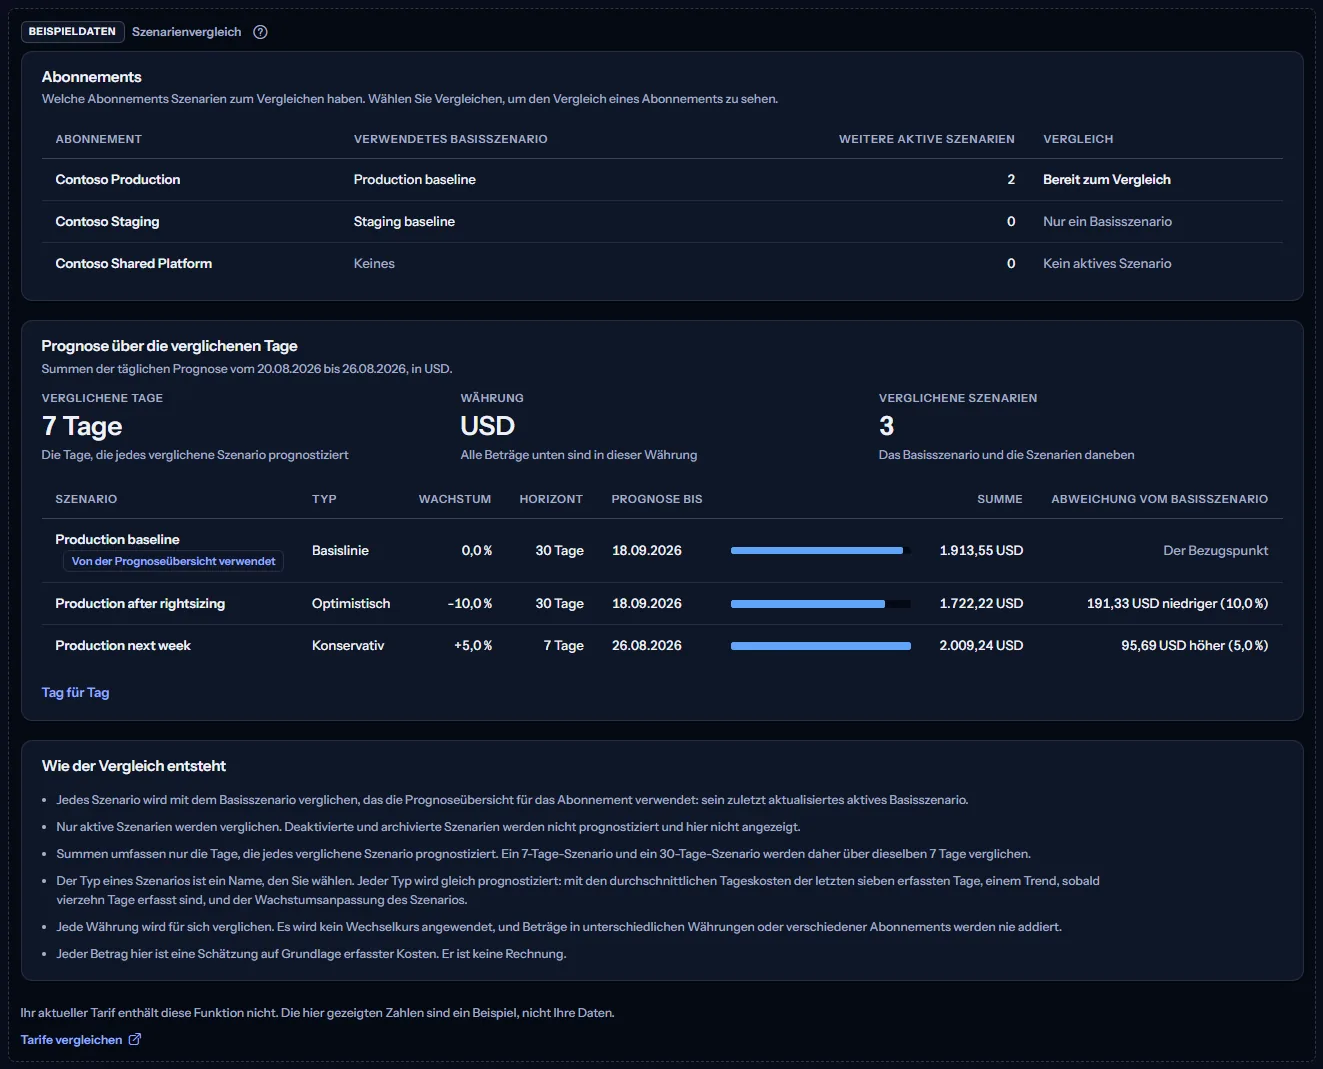Image resolution: width=1323 pixels, height=1069 pixels.
Task: Click the Basislinie type cell
Action: pos(340,551)
